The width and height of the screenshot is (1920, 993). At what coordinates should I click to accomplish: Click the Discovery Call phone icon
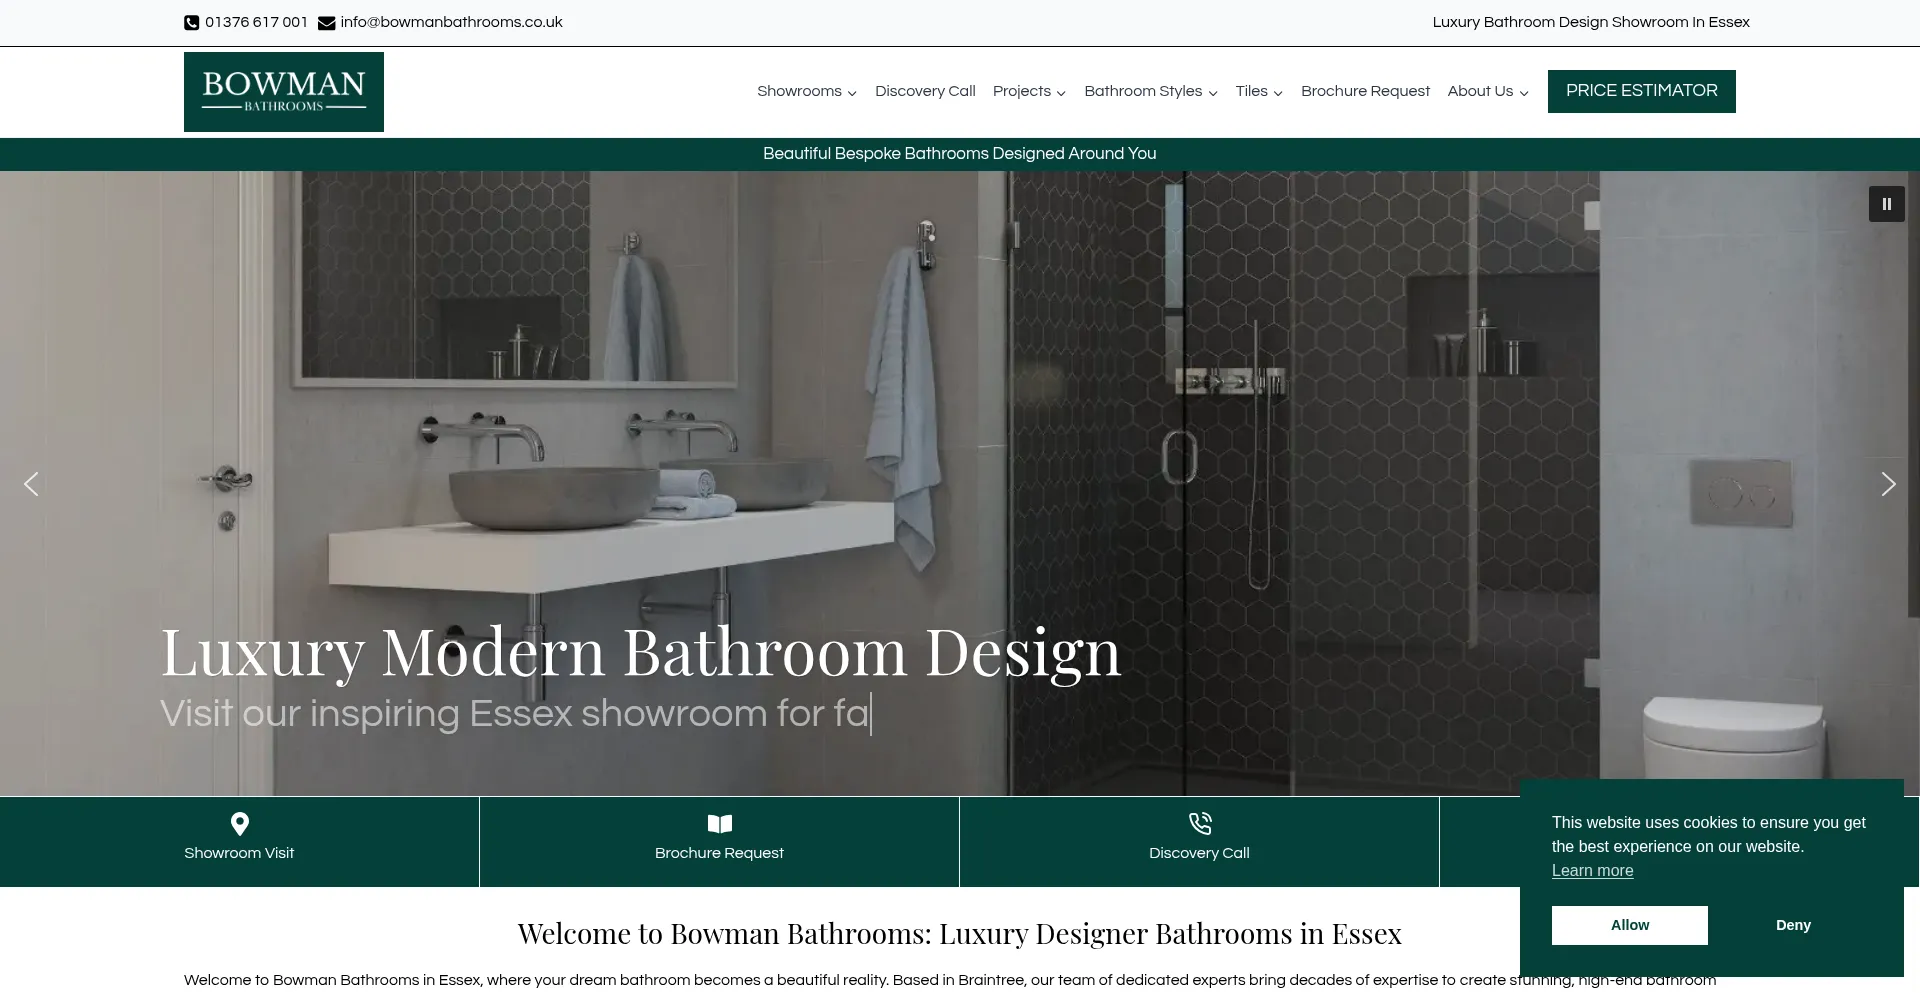coord(1199,824)
